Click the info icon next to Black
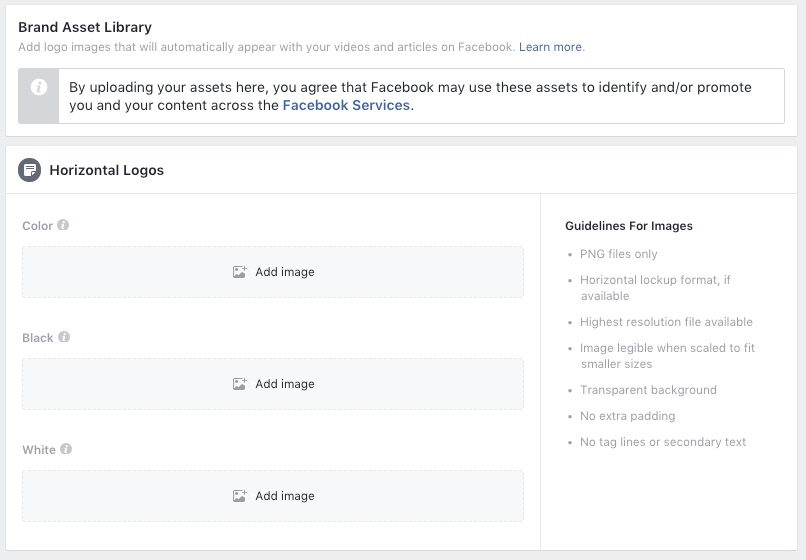The image size is (806, 560). (x=64, y=337)
